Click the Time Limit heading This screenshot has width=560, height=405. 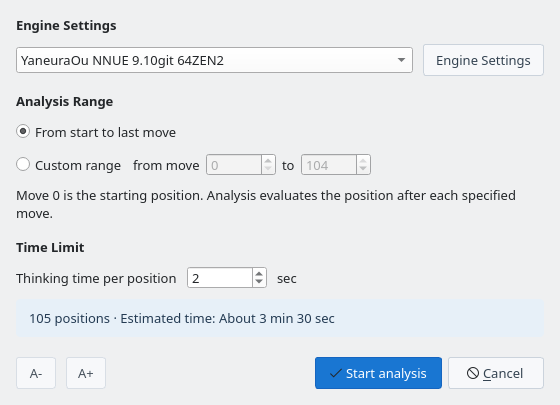click(50, 247)
